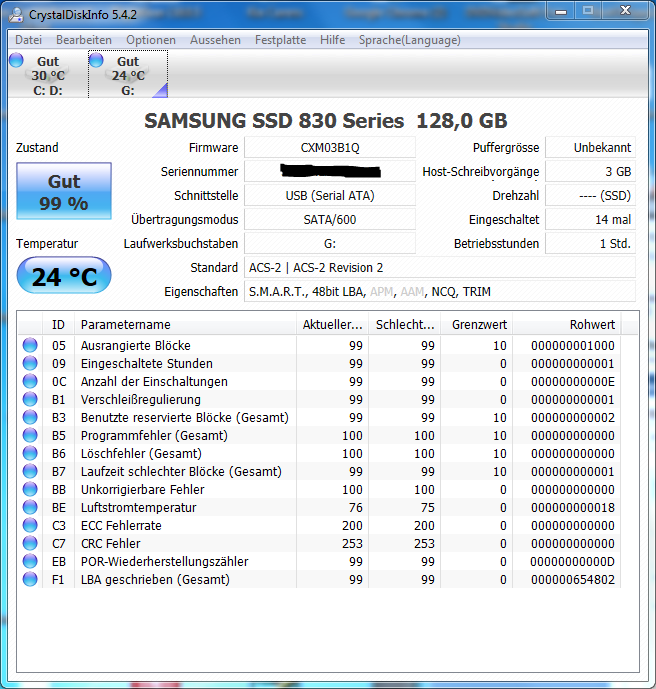Select the Verschleißregulierung parameter name
656x689 pixels.
coord(141,400)
